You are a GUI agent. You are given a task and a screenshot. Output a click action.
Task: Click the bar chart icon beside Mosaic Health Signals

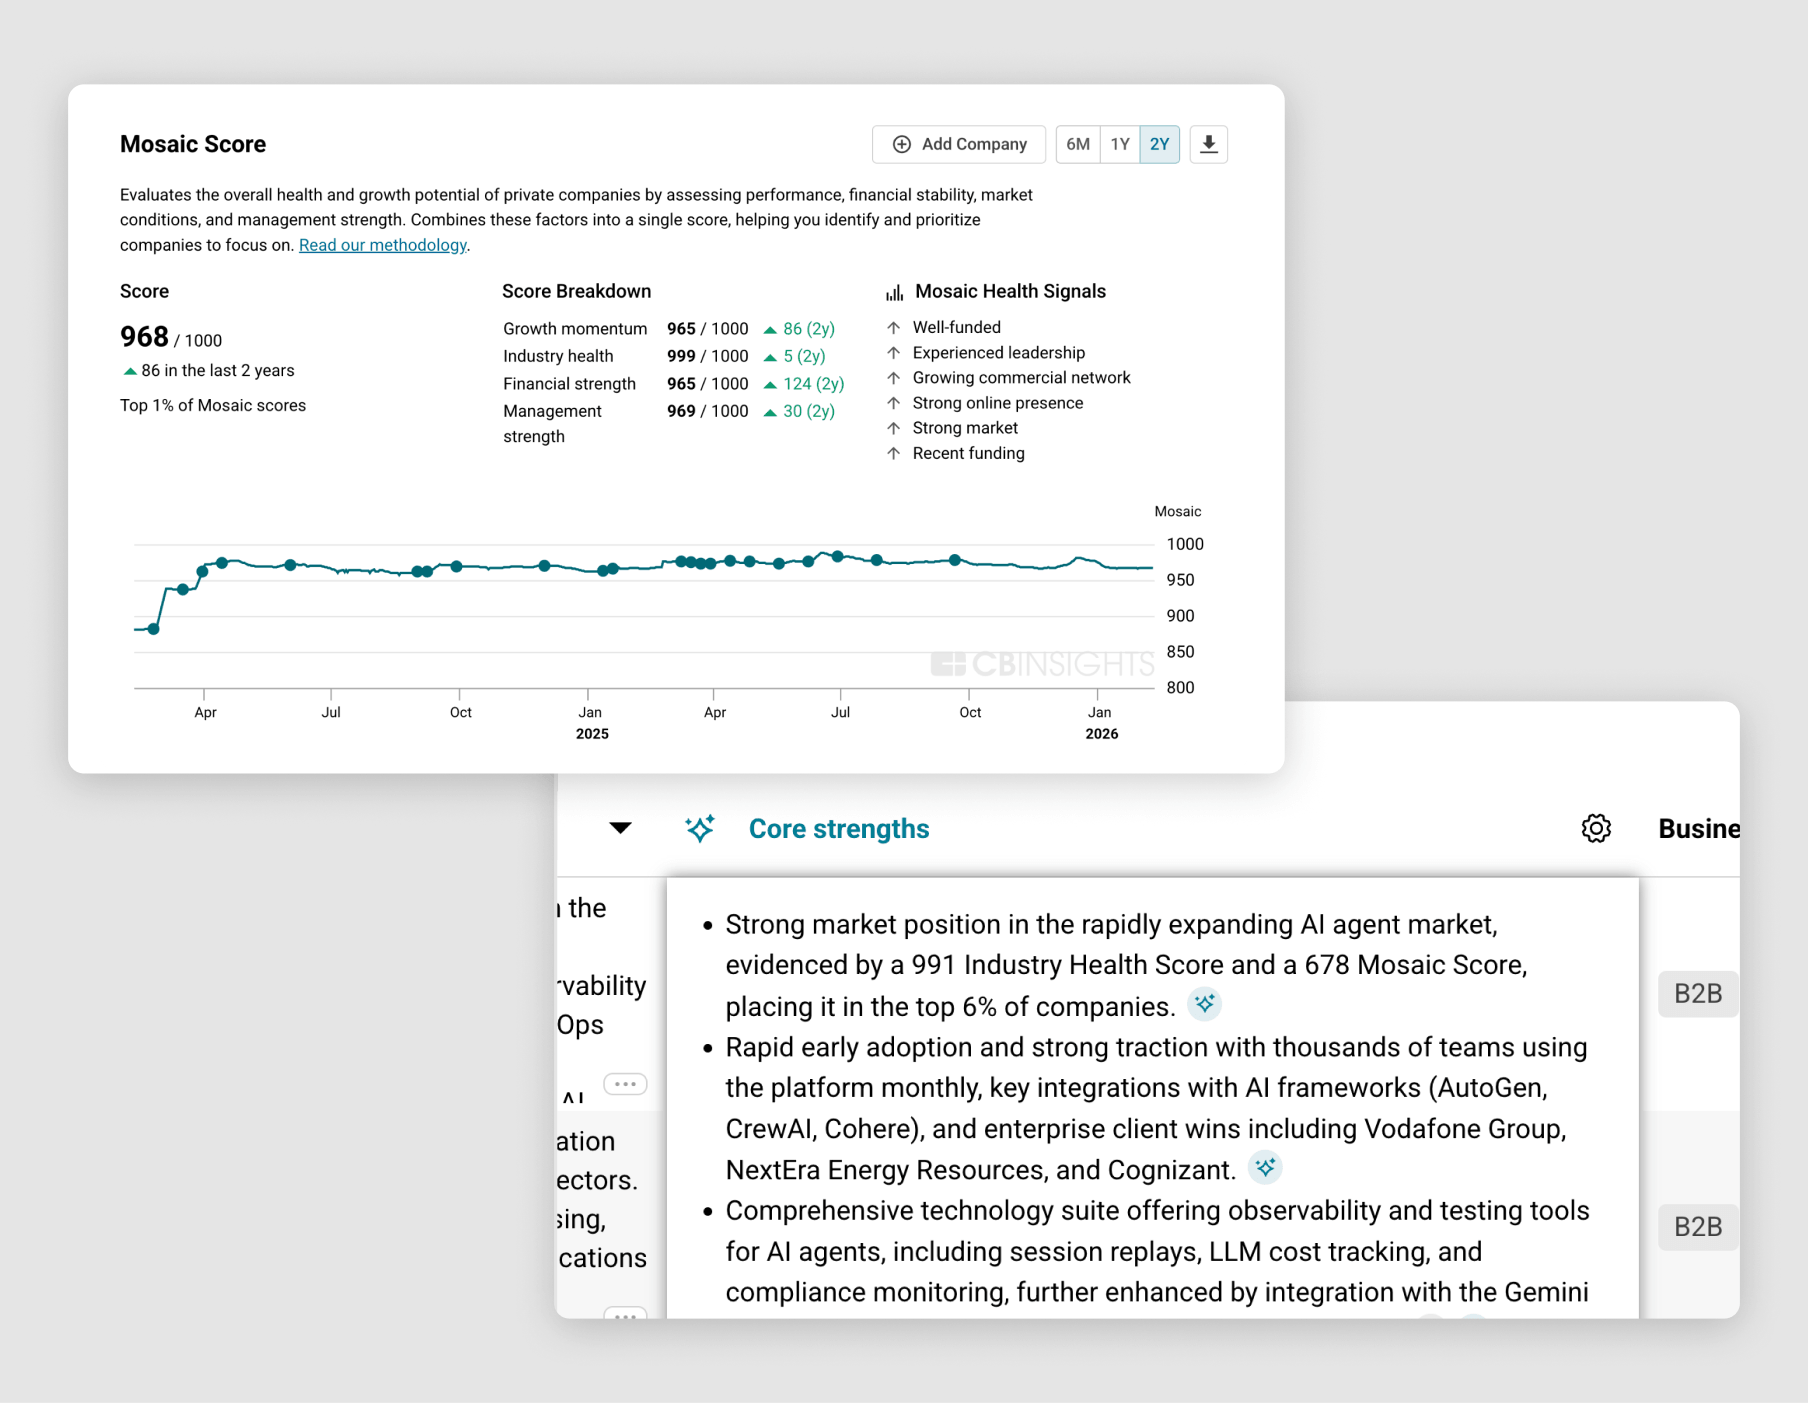pyautogui.click(x=894, y=292)
